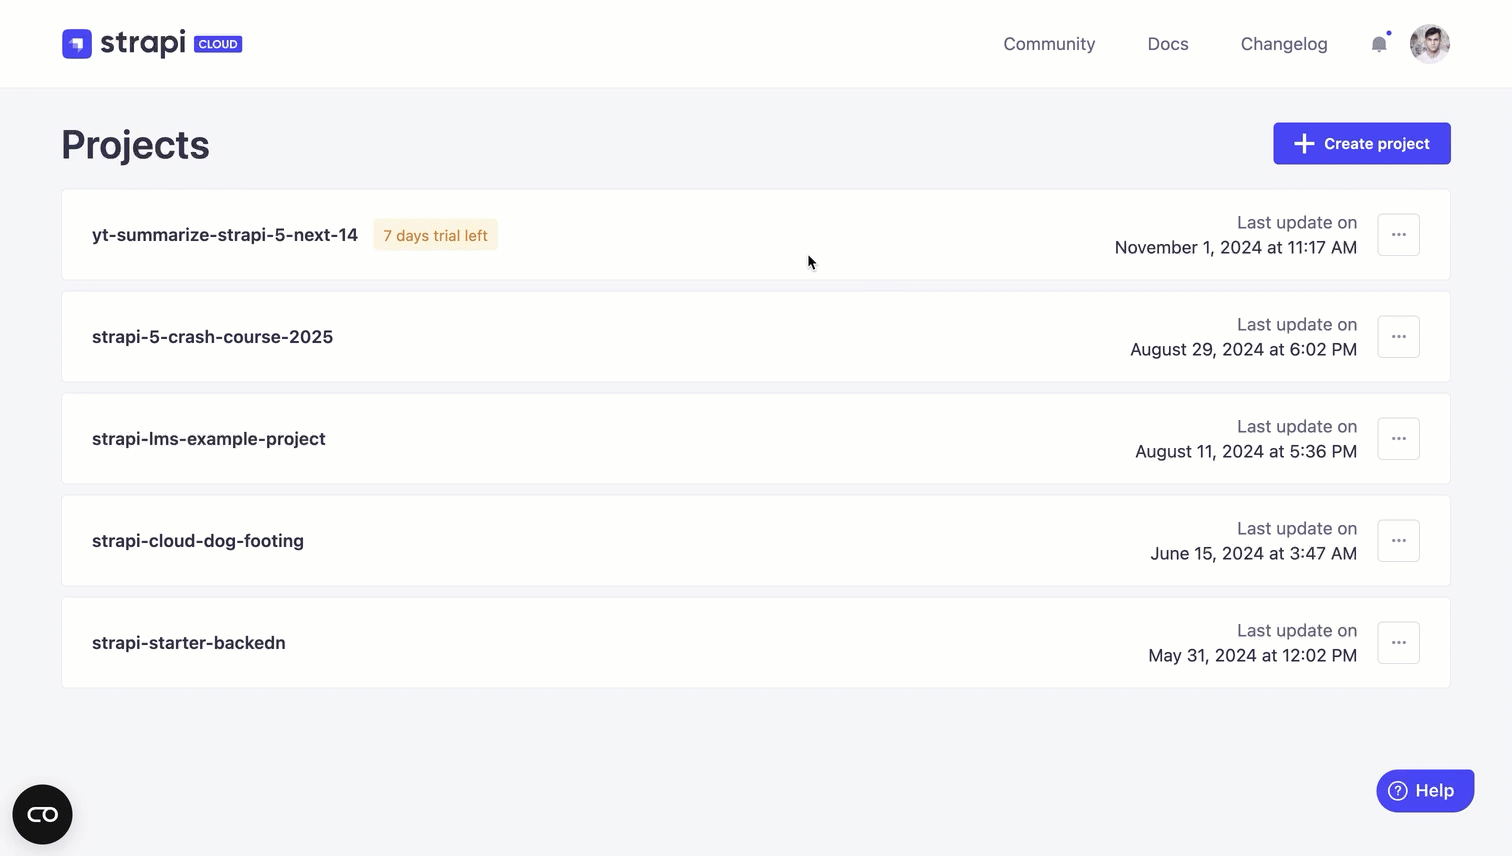
Task: Go to the Community page
Action: pos(1049,44)
